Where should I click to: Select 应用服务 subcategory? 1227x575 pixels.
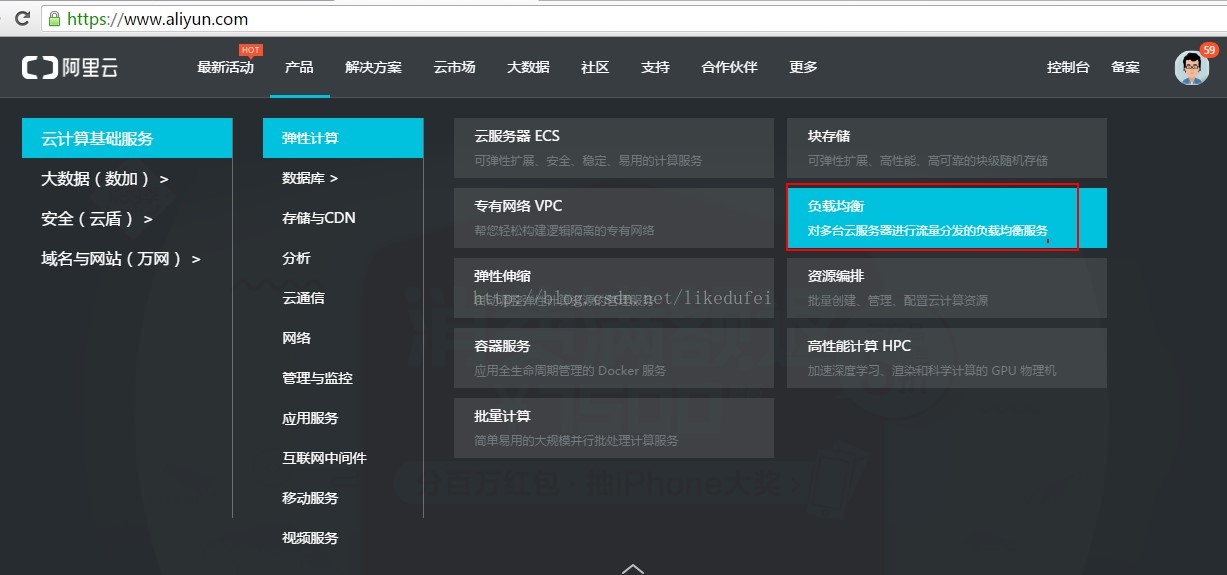[x=310, y=418]
